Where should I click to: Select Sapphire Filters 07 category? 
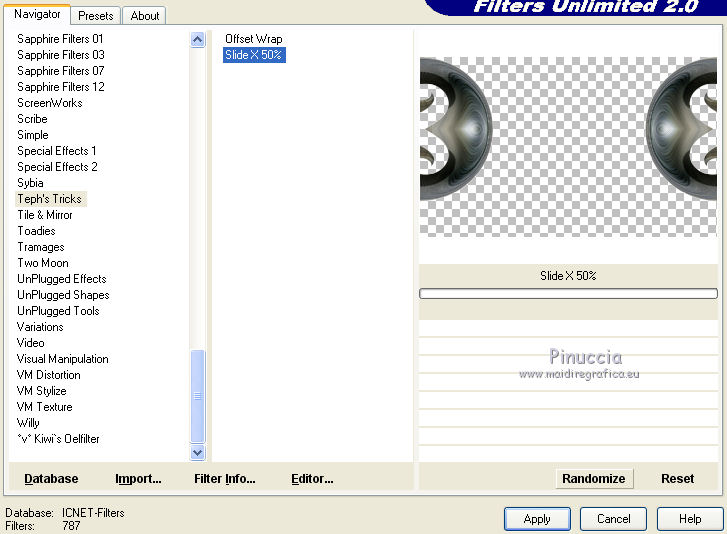click(x=61, y=71)
